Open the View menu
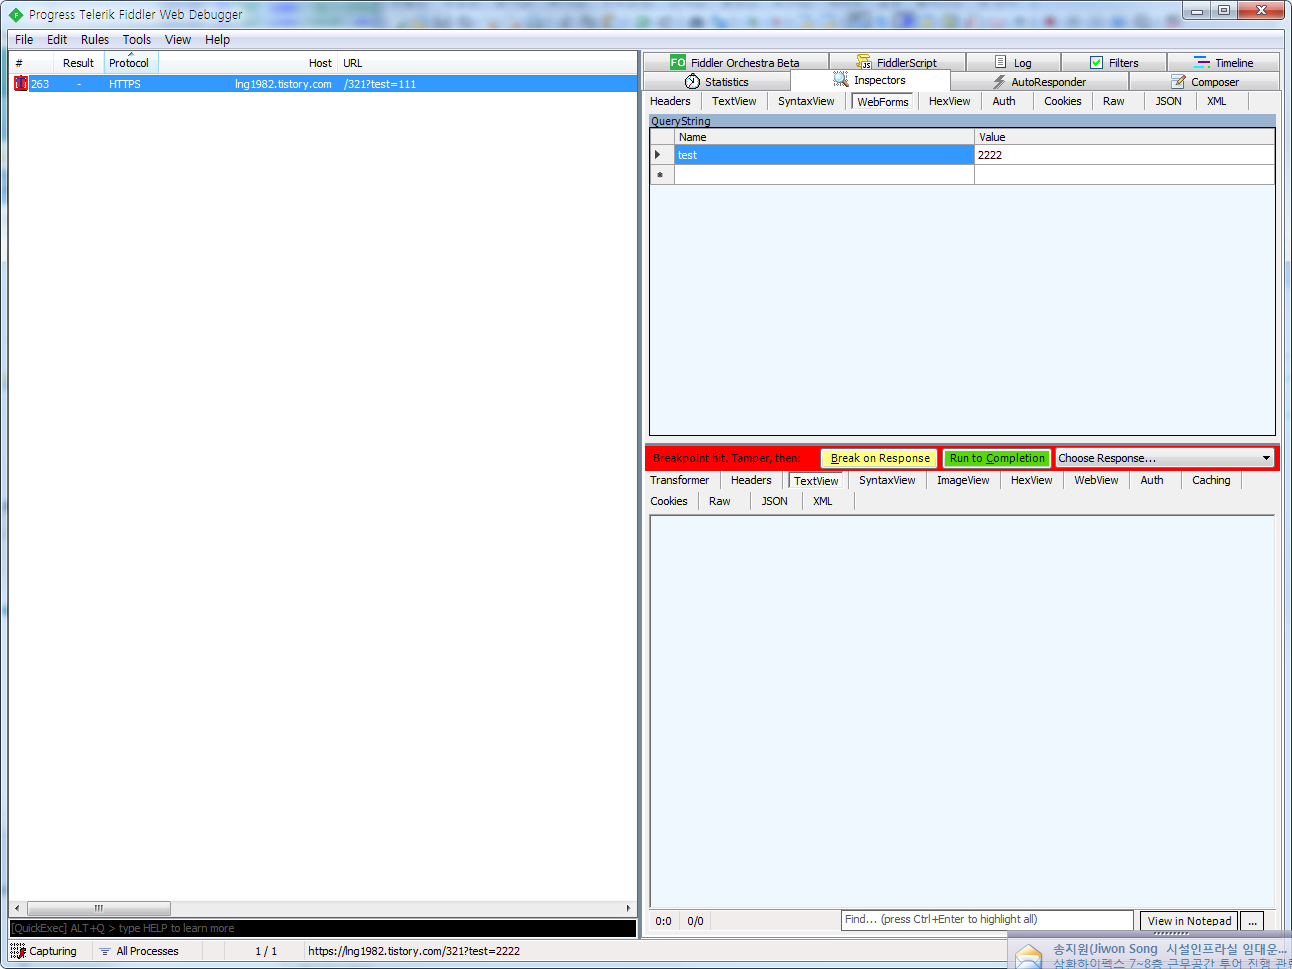Image resolution: width=1292 pixels, height=969 pixels. [x=178, y=40]
